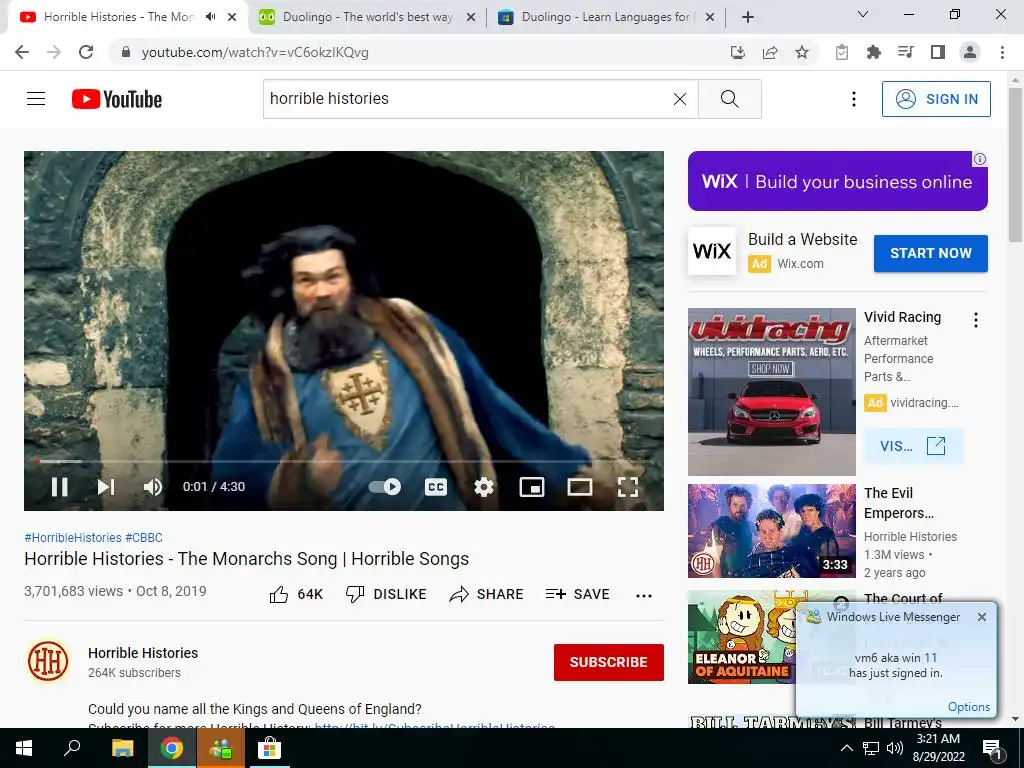This screenshot has width=1024, height=768.
Task: Show hidden system tray icons
Action: click(x=846, y=748)
